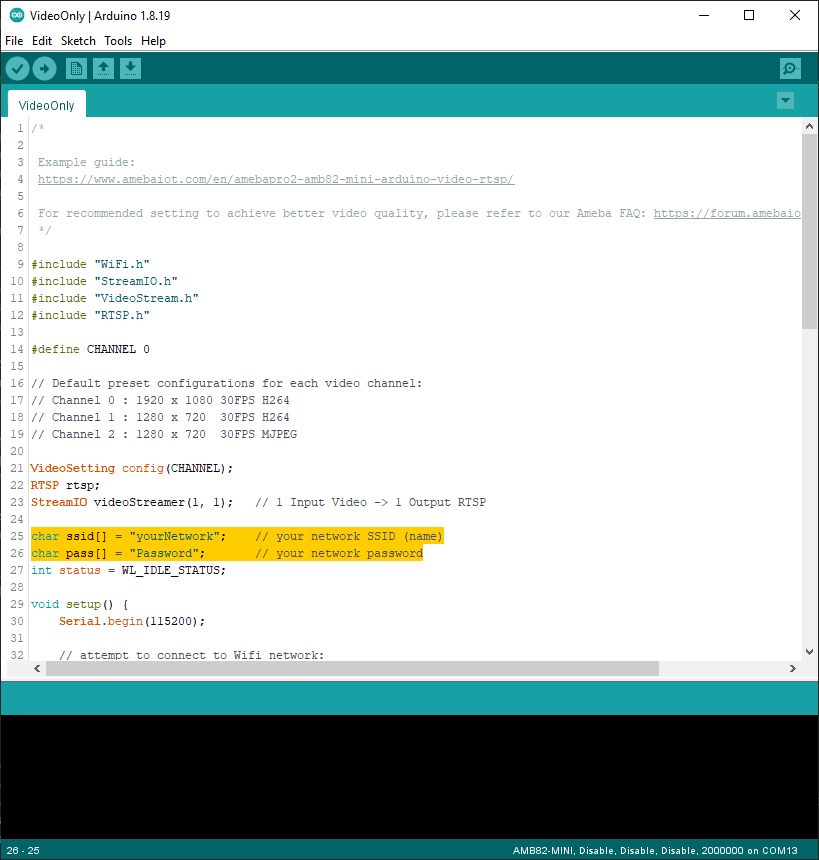Select the VideoOnly sketch tab

[47, 105]
